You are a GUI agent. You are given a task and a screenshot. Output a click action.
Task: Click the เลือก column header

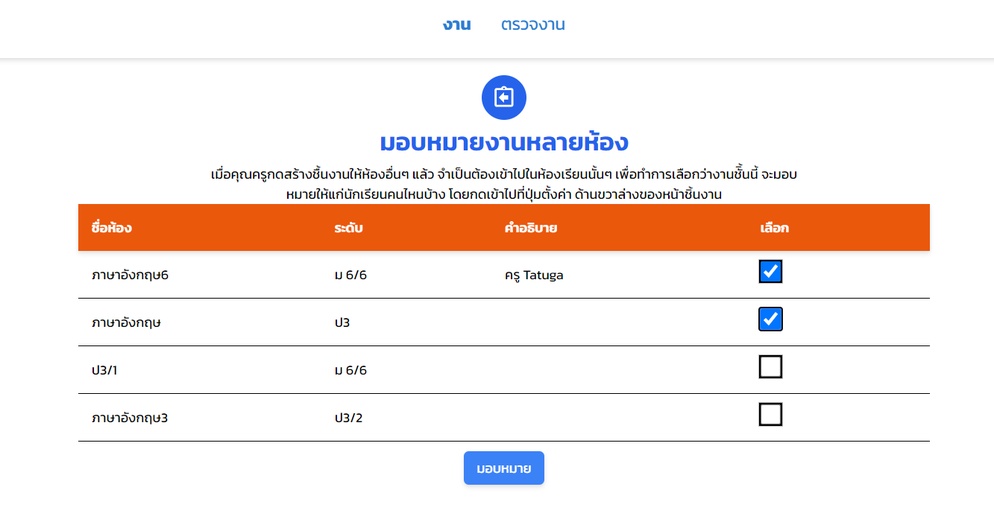point(774,228)
